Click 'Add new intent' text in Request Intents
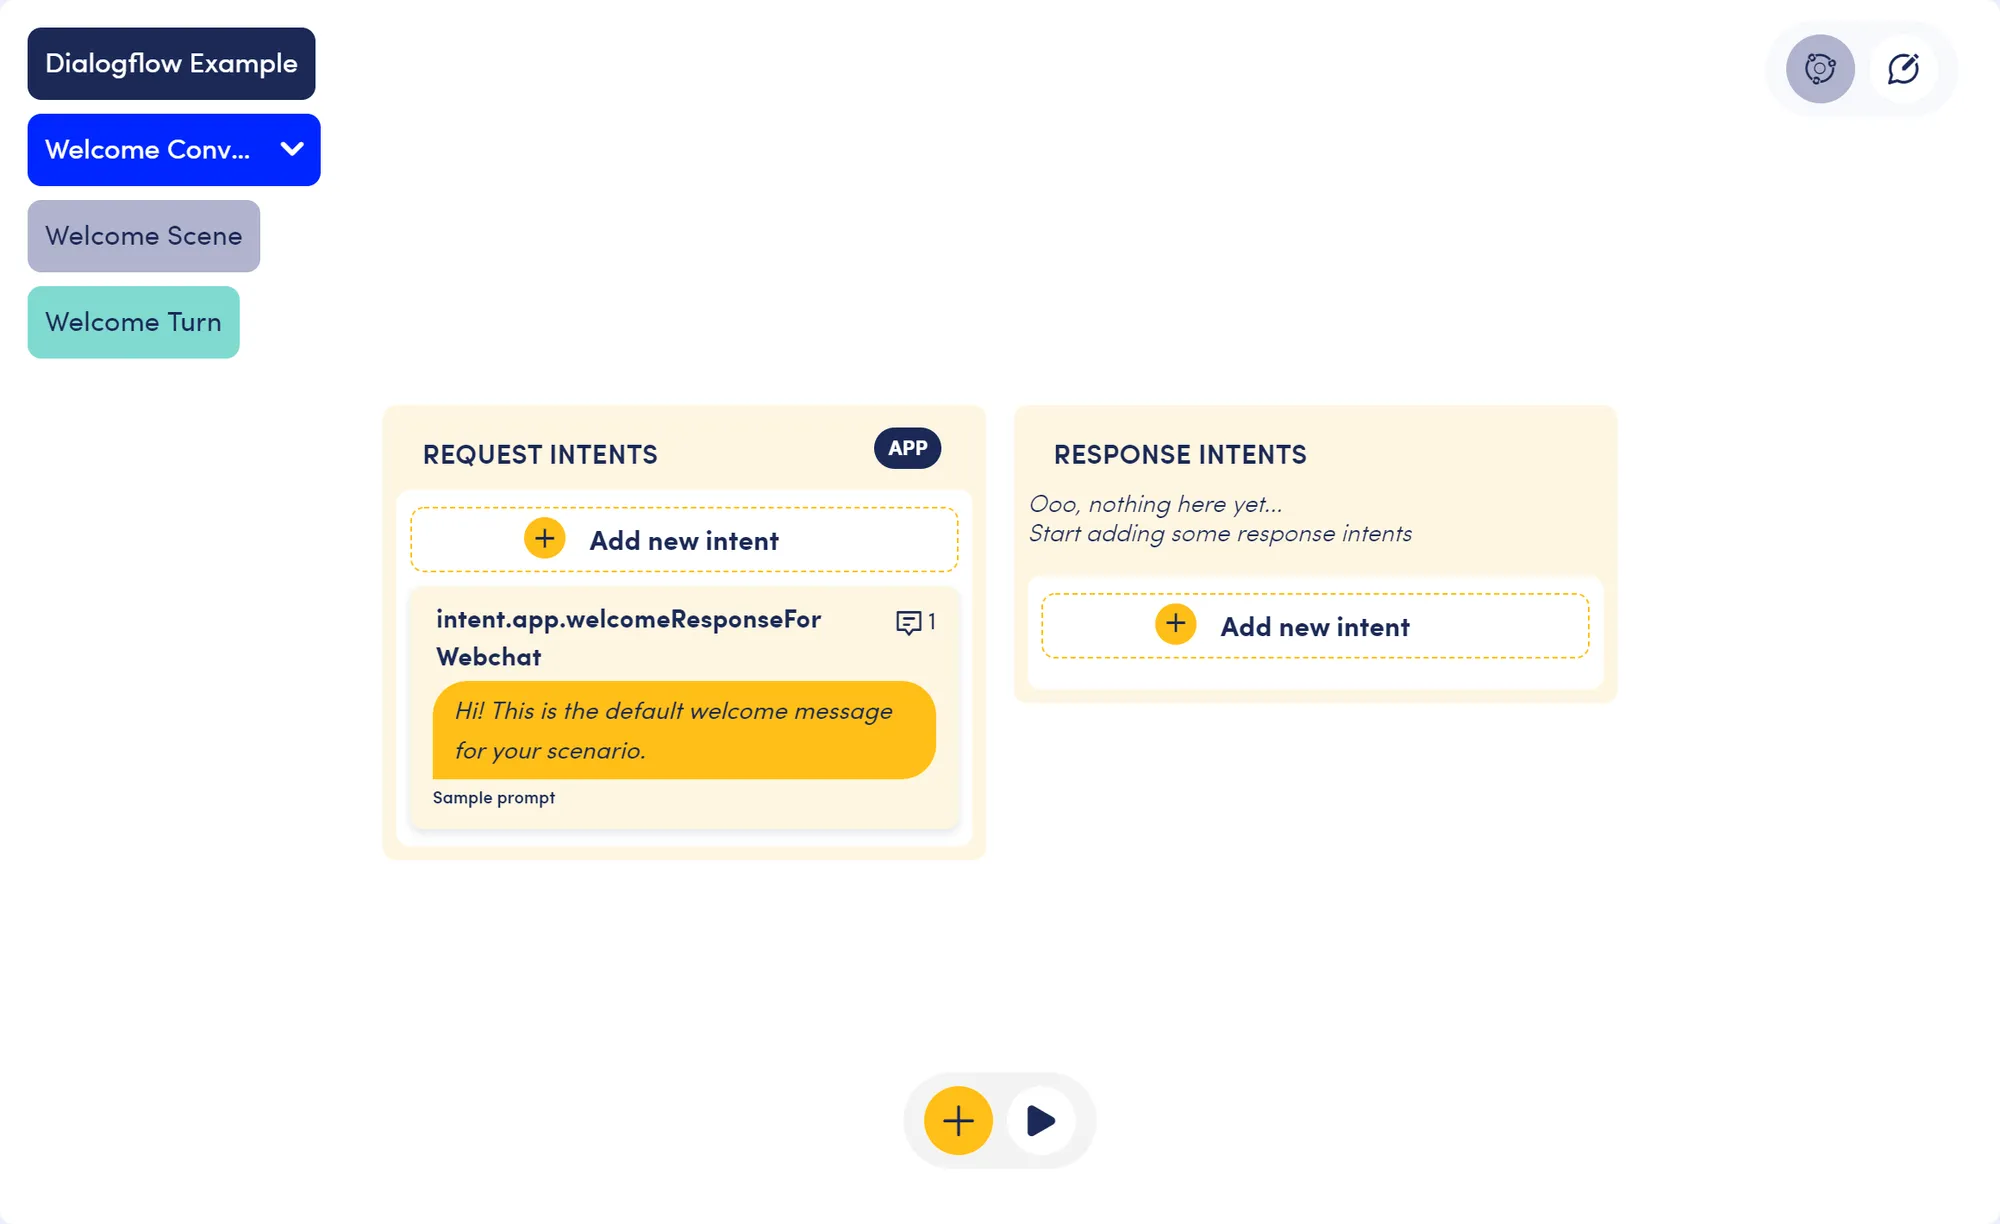This screenshot has width=2000, height=1224. [x=684, y=541]
